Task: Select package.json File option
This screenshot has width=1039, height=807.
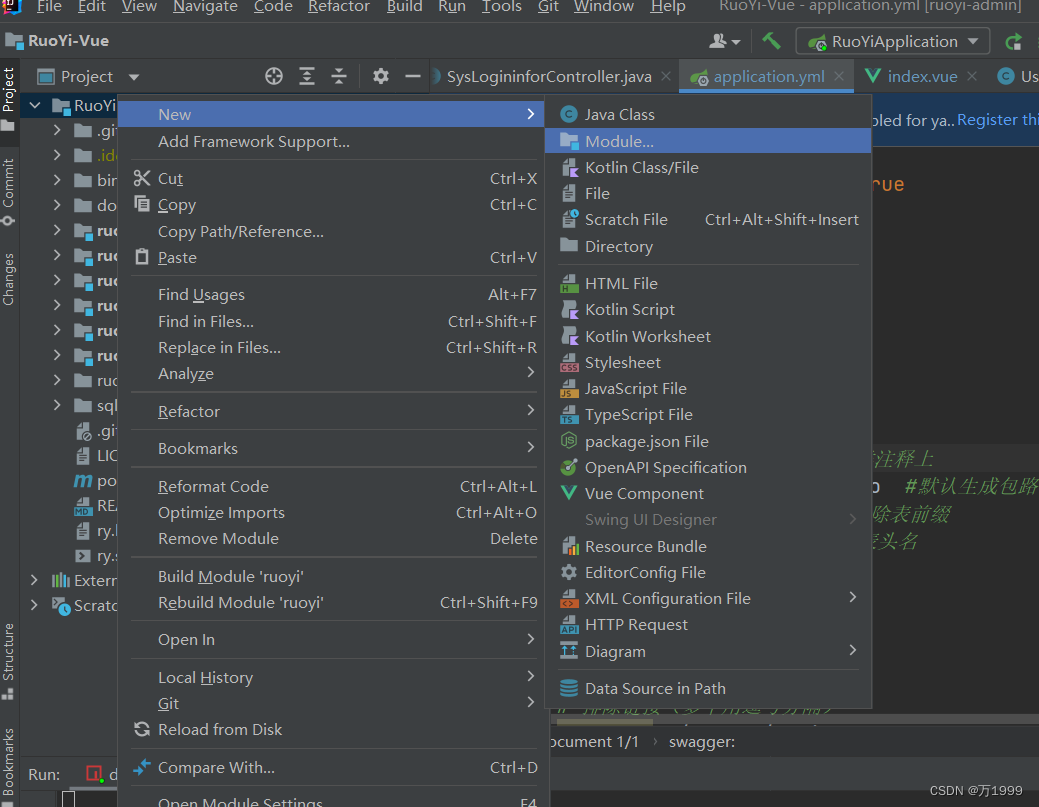Action: pyautogui.click(x=708, y=441)
